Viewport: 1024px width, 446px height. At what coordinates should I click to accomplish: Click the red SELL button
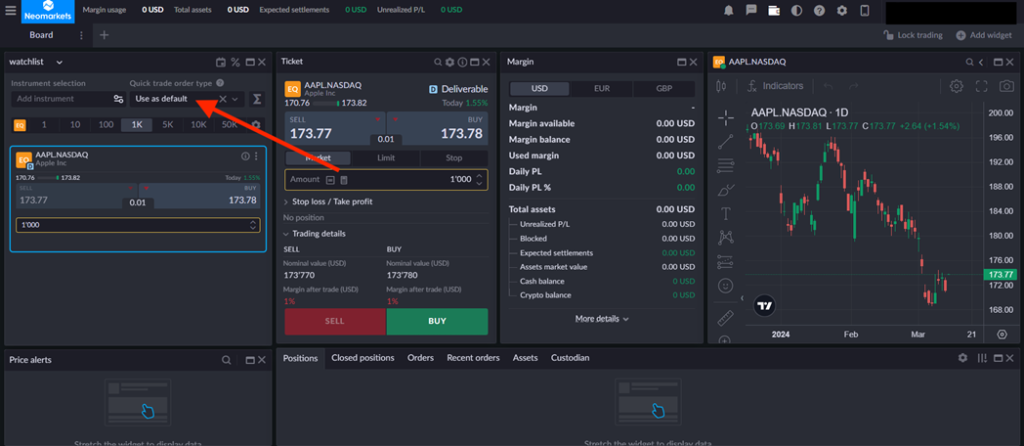[x=334, y=321]
